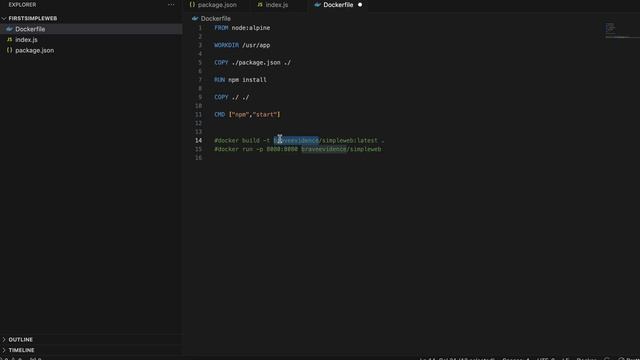
Task: Open Explorer more actions ellipsis menu
Action: click(171, 4)
